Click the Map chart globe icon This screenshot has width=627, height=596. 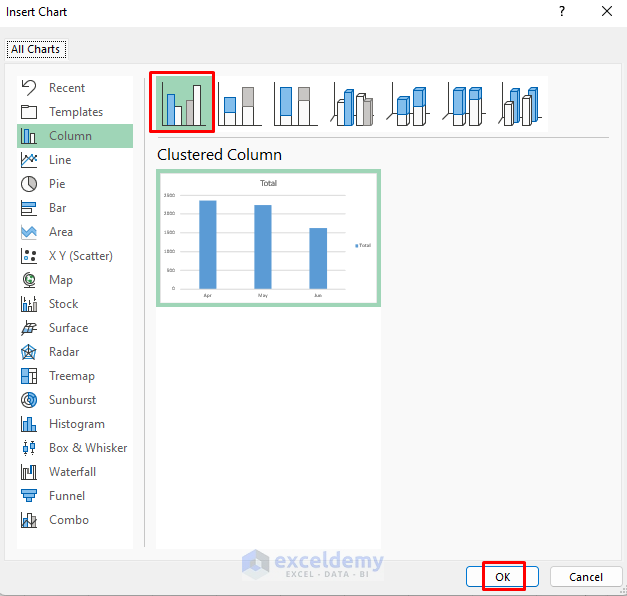pos(29,280)
